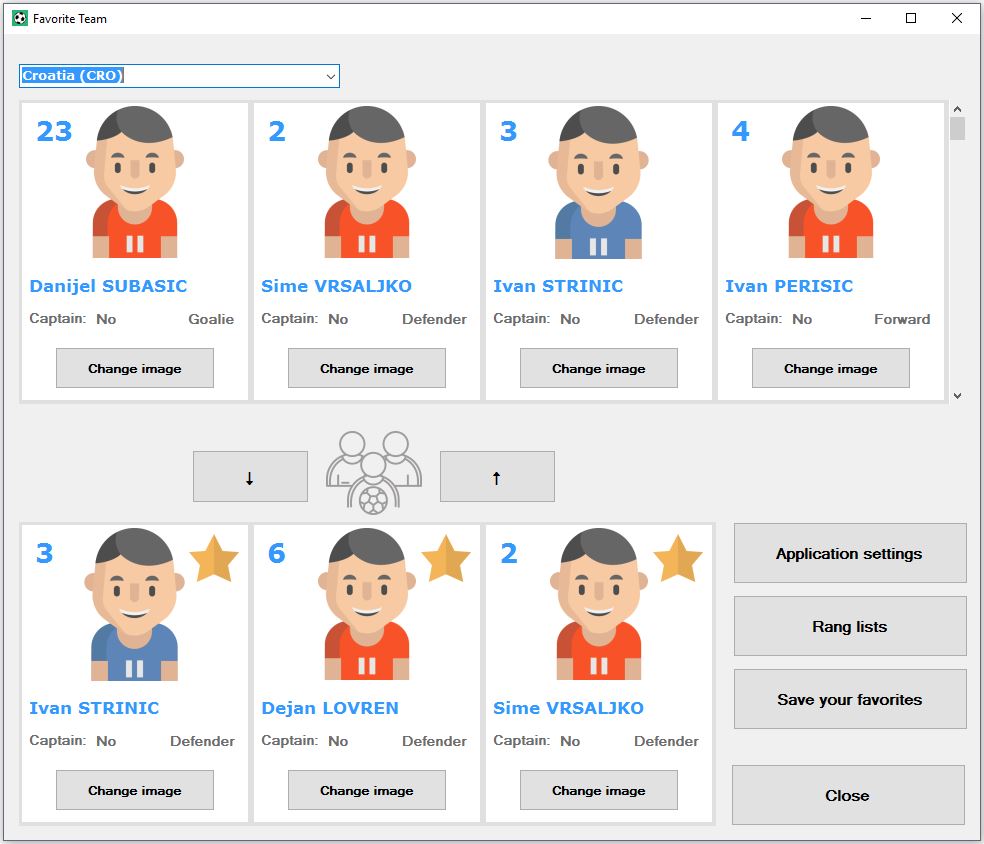Change image for Ivan PERISIC
Screen dimensions: 984x844
click(x=831, y=368)
